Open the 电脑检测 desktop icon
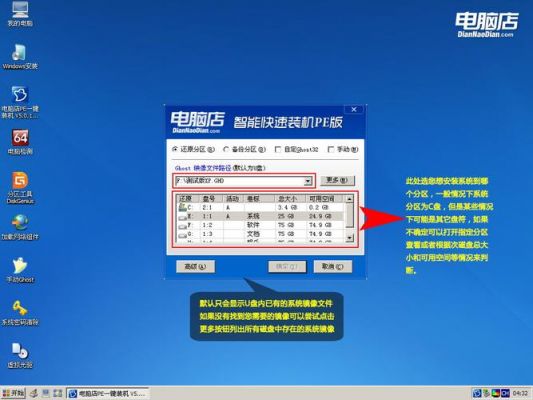533x400 pixels. click(20, 142)
